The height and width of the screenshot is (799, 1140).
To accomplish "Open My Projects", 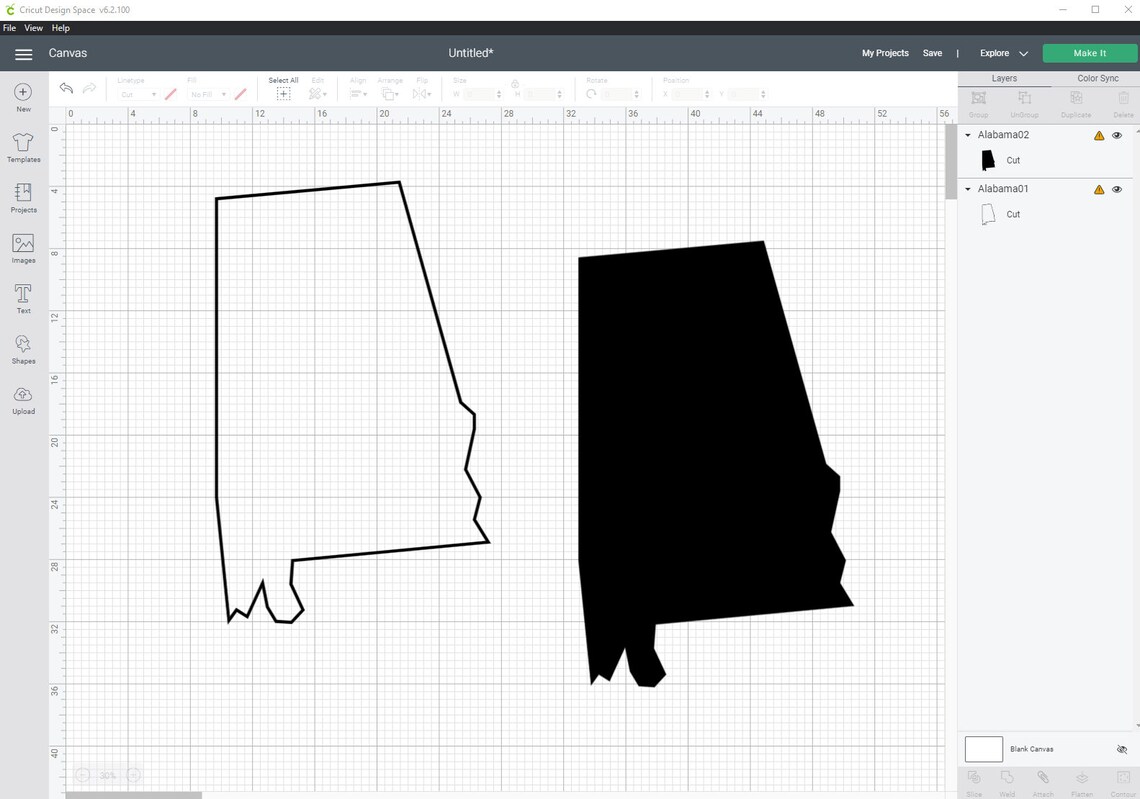I will click(884, 53).
